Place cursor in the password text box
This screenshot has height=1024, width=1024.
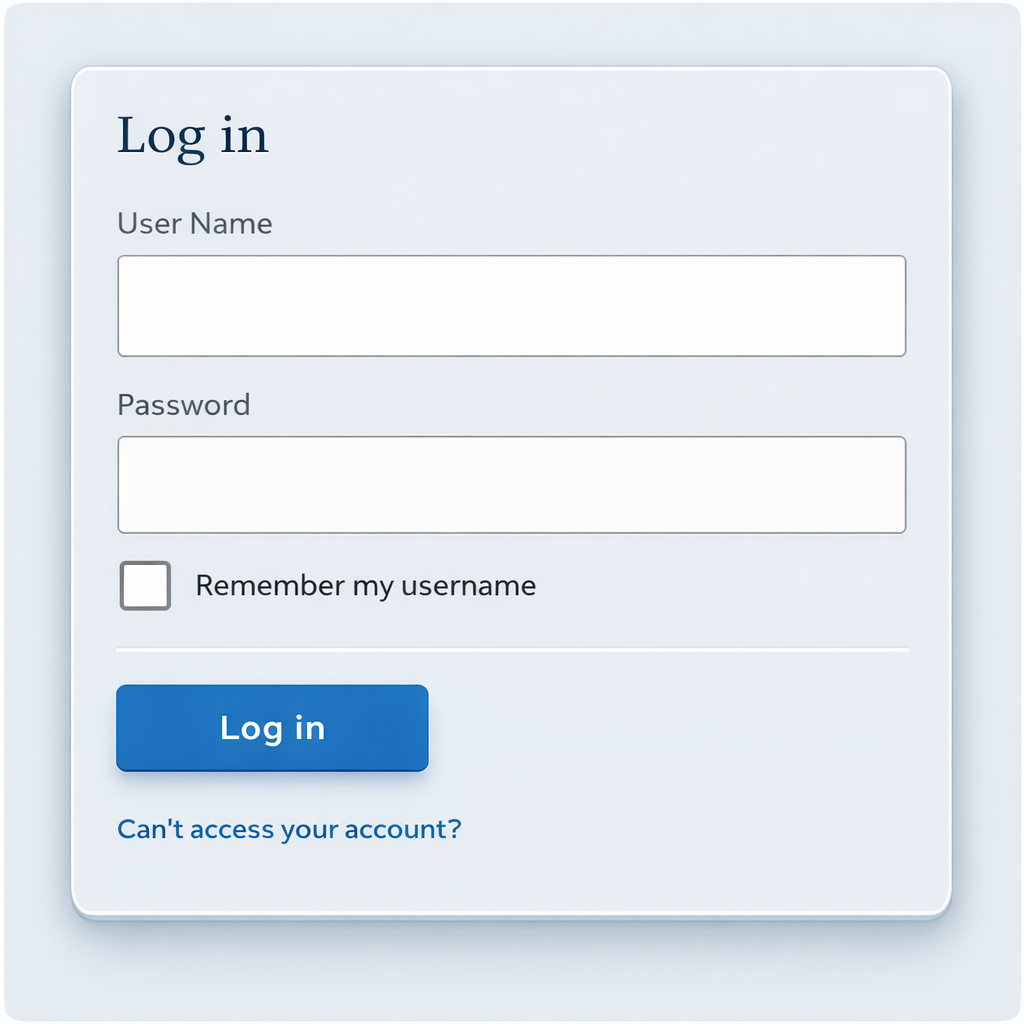[512, 484]
